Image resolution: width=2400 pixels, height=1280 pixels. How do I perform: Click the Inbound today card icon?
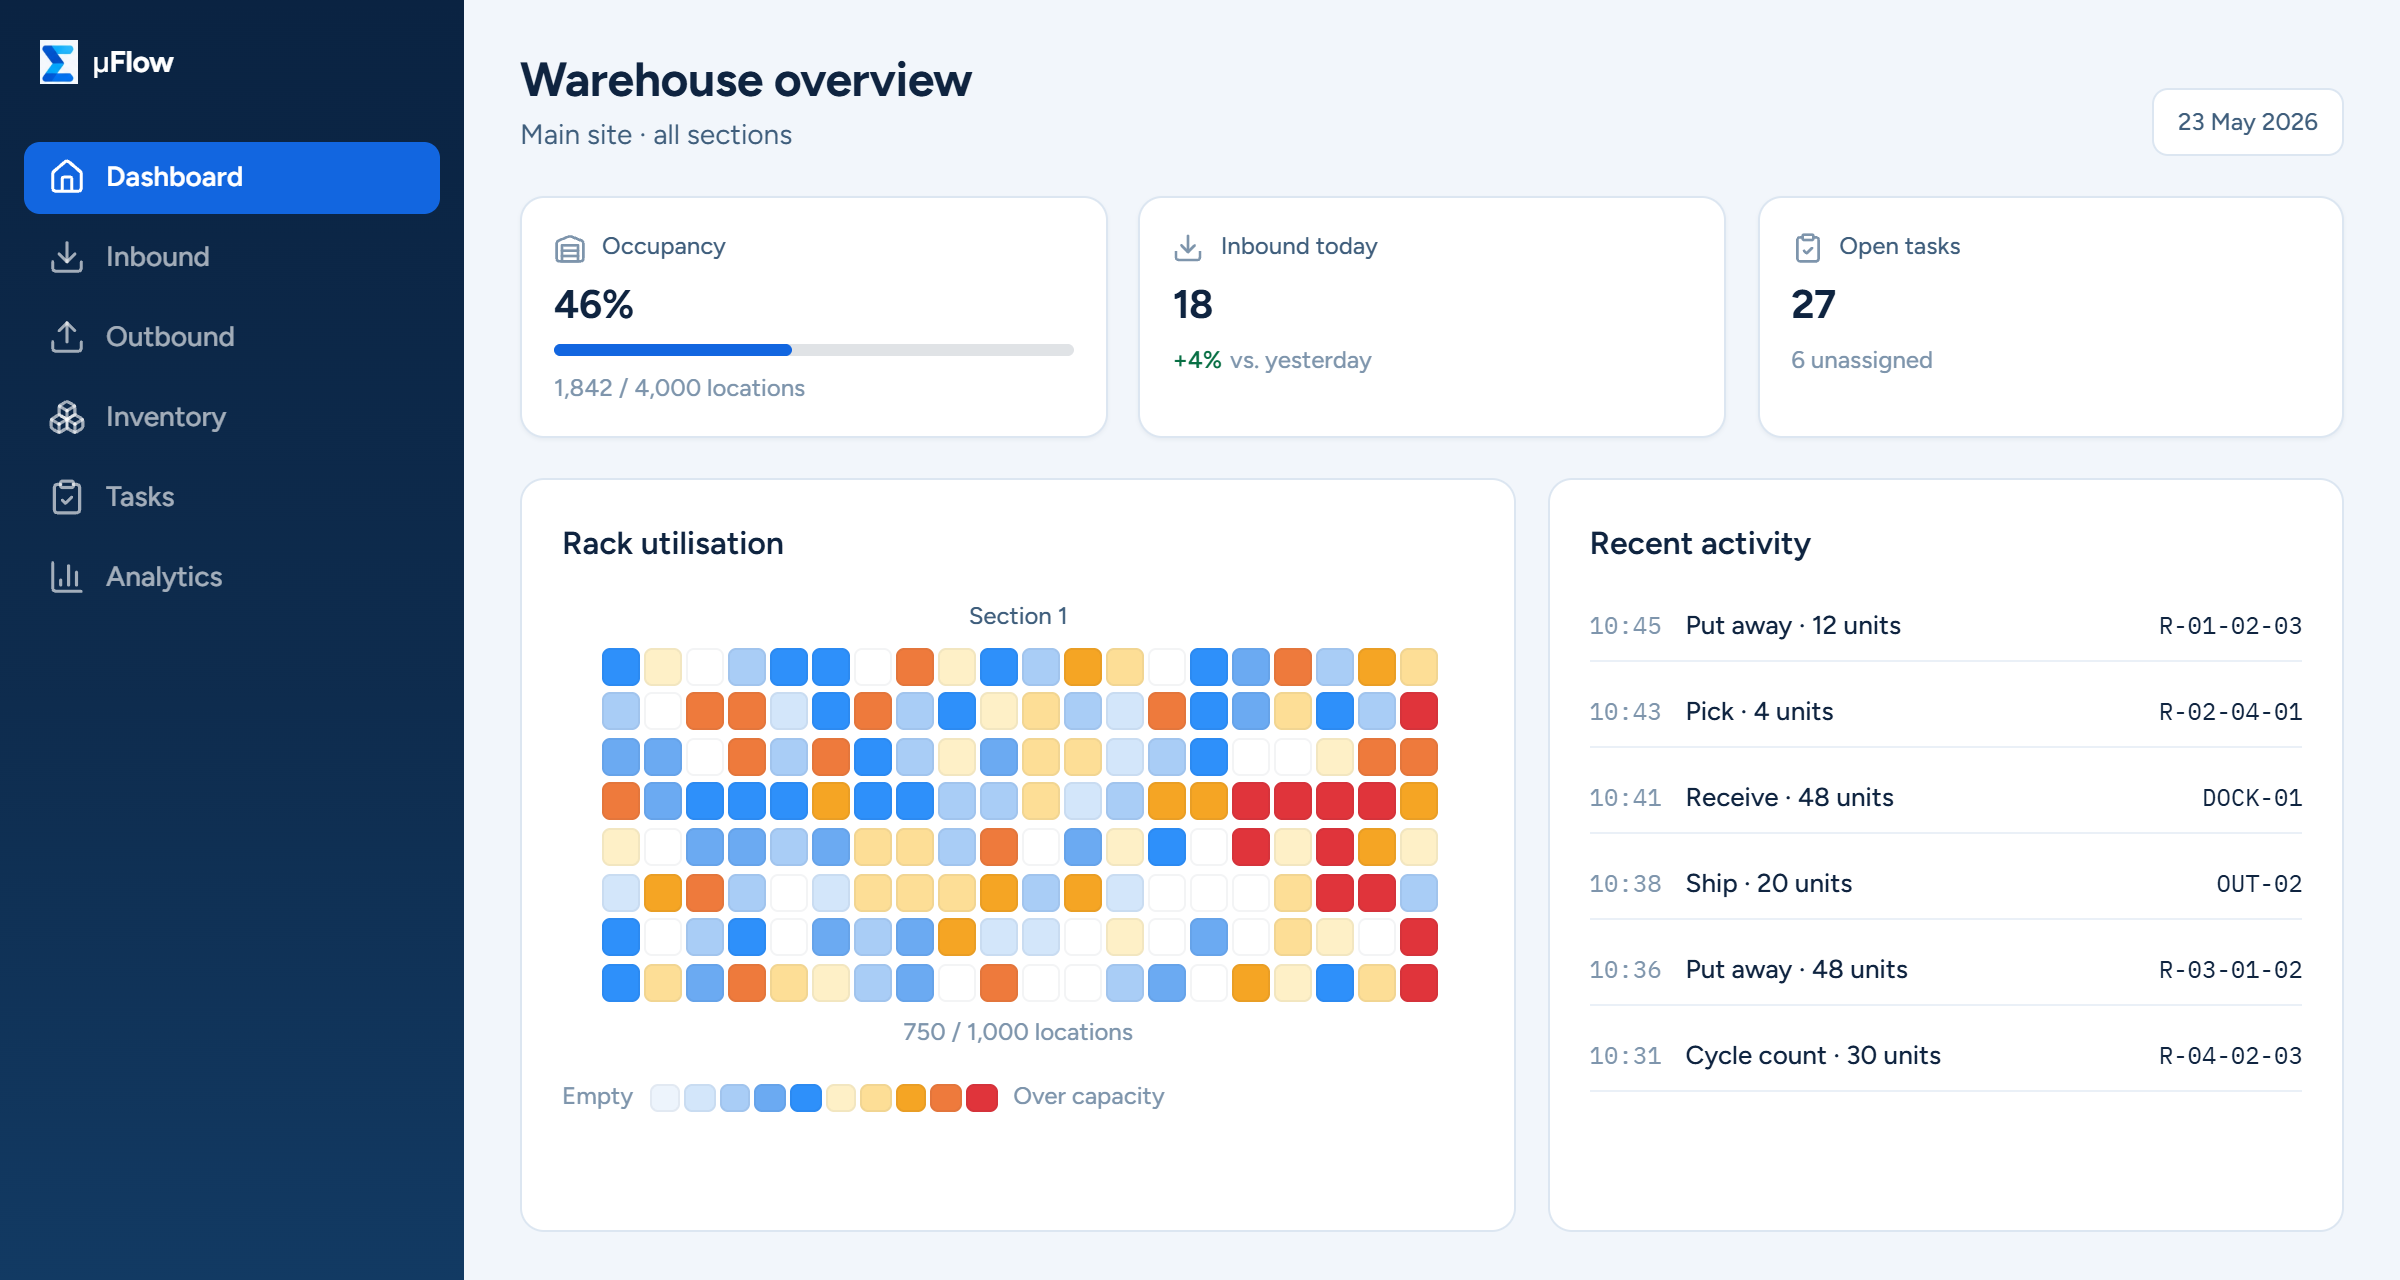(x=1188, y=248)
